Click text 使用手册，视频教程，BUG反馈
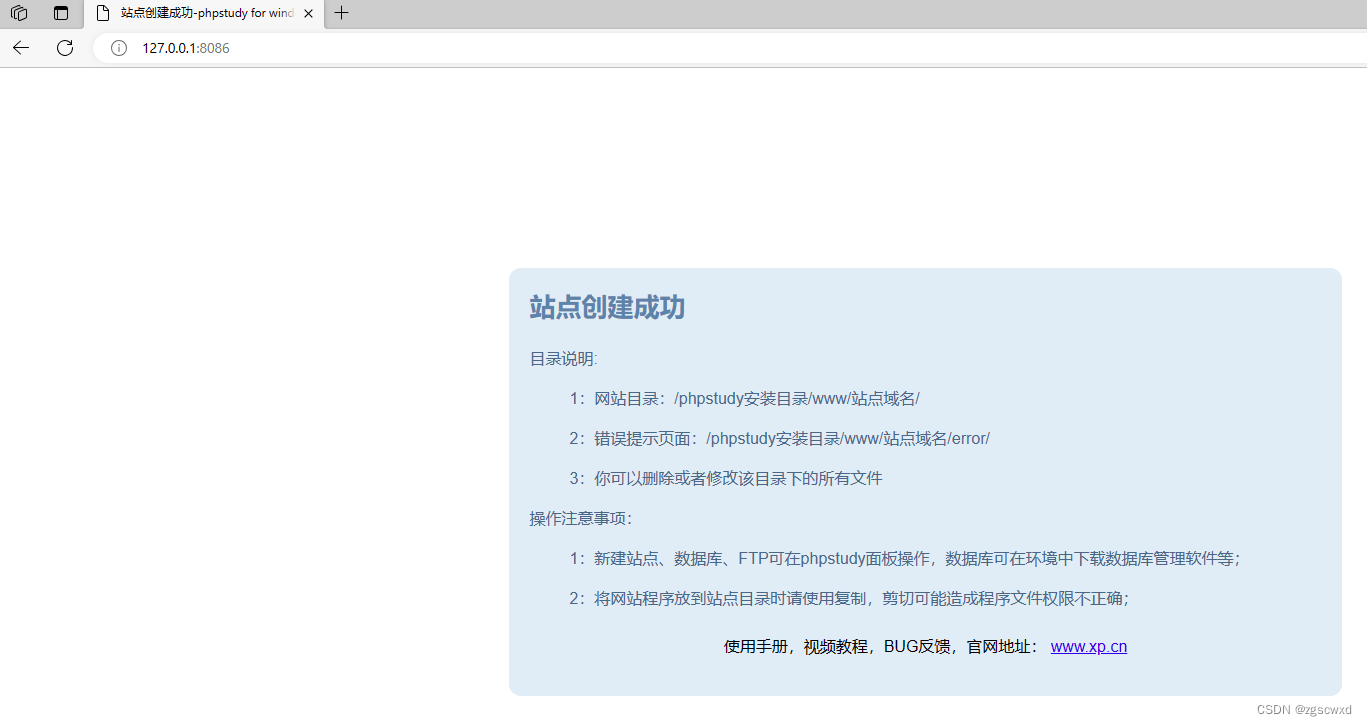This screenshot has height=726, width=1367. pos(836,647)
